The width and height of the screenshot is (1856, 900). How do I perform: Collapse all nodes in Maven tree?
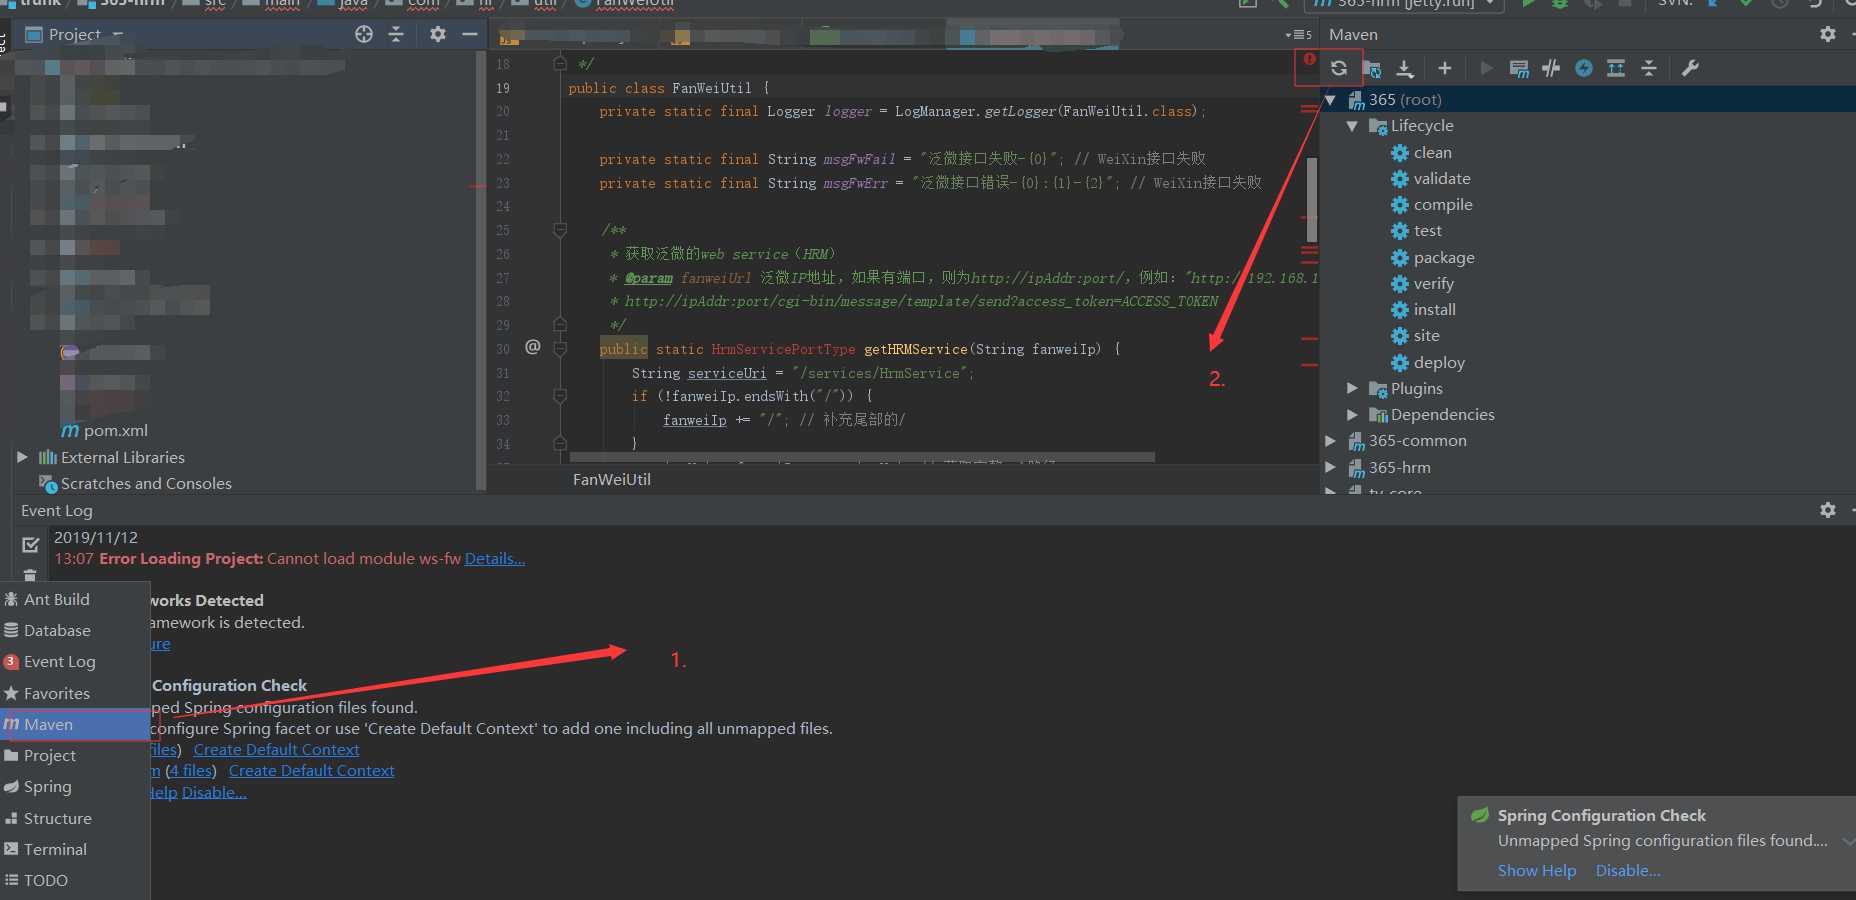(1649, 68)
